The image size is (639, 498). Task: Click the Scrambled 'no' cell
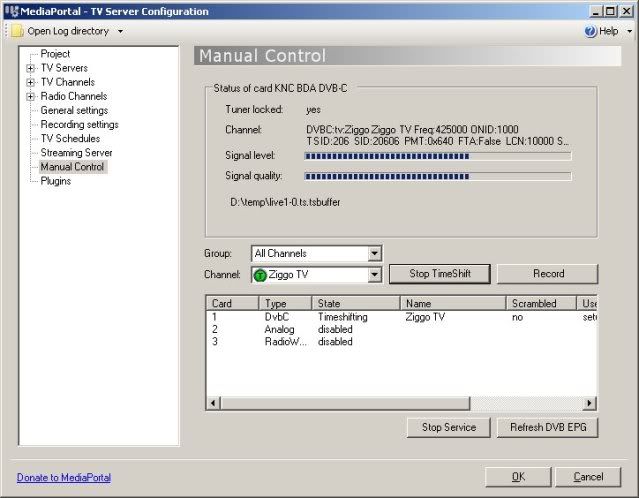[x=518, y=317]
